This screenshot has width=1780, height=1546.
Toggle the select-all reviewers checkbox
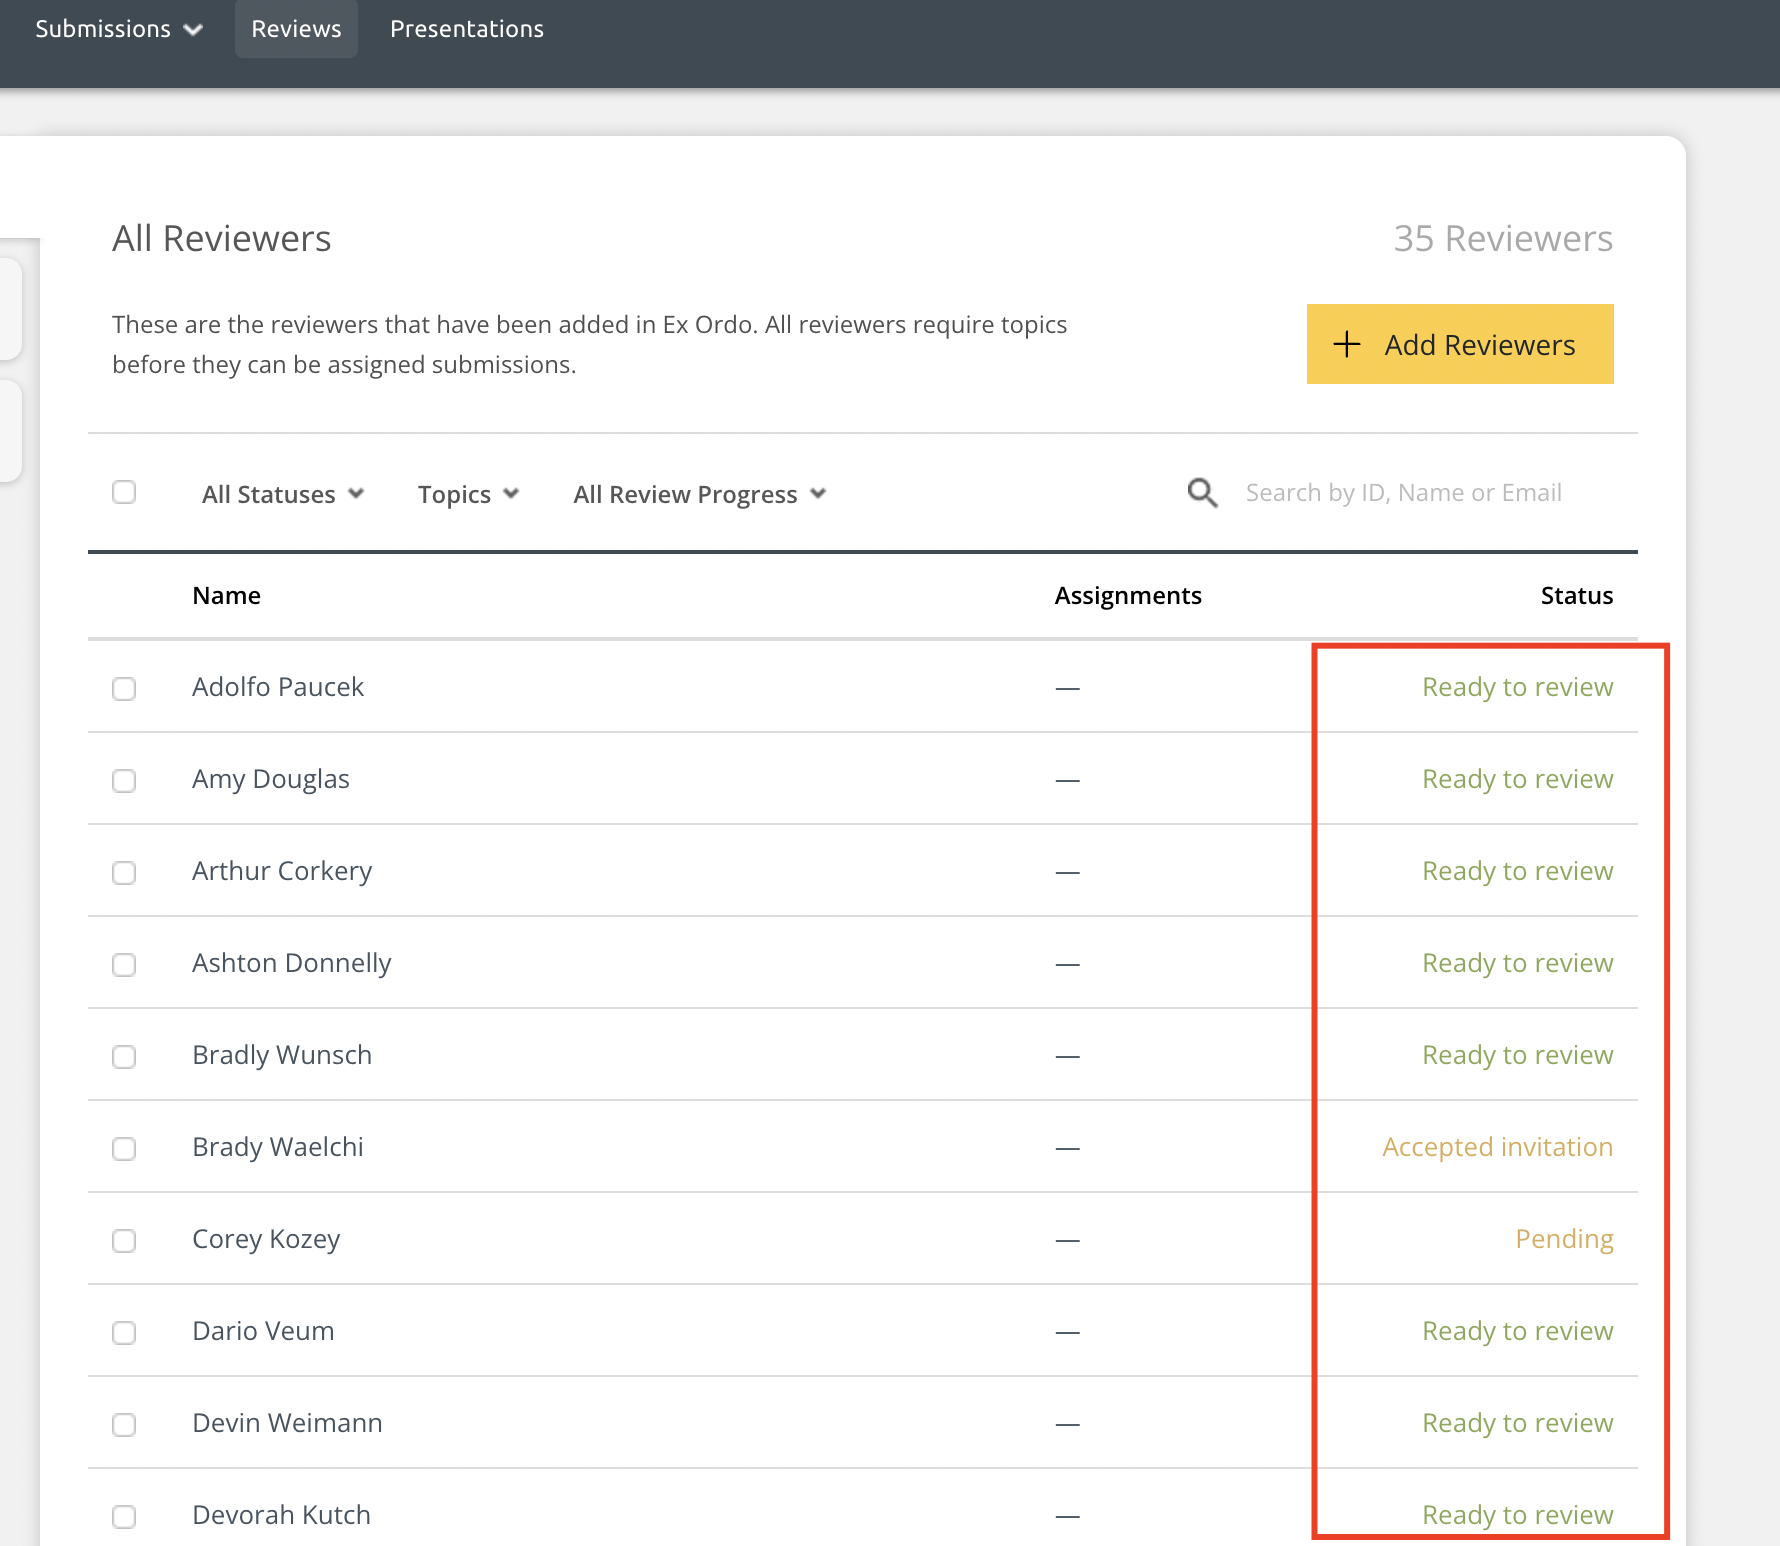[x=124, y=492]
